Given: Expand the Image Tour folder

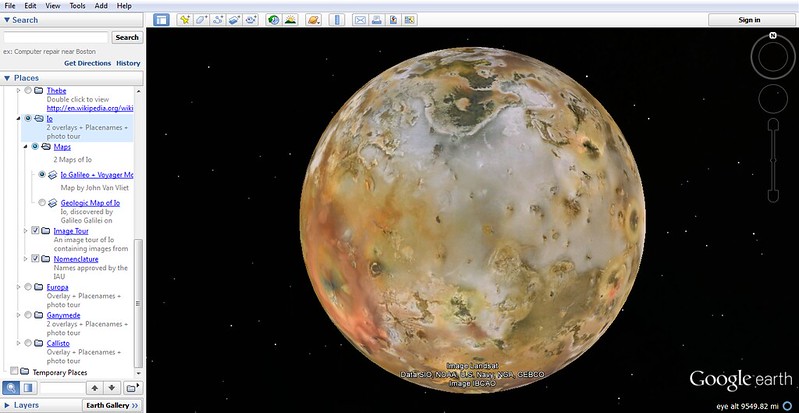Looking at the screenshot, I should pyautogui.click(x=26, y=230).
